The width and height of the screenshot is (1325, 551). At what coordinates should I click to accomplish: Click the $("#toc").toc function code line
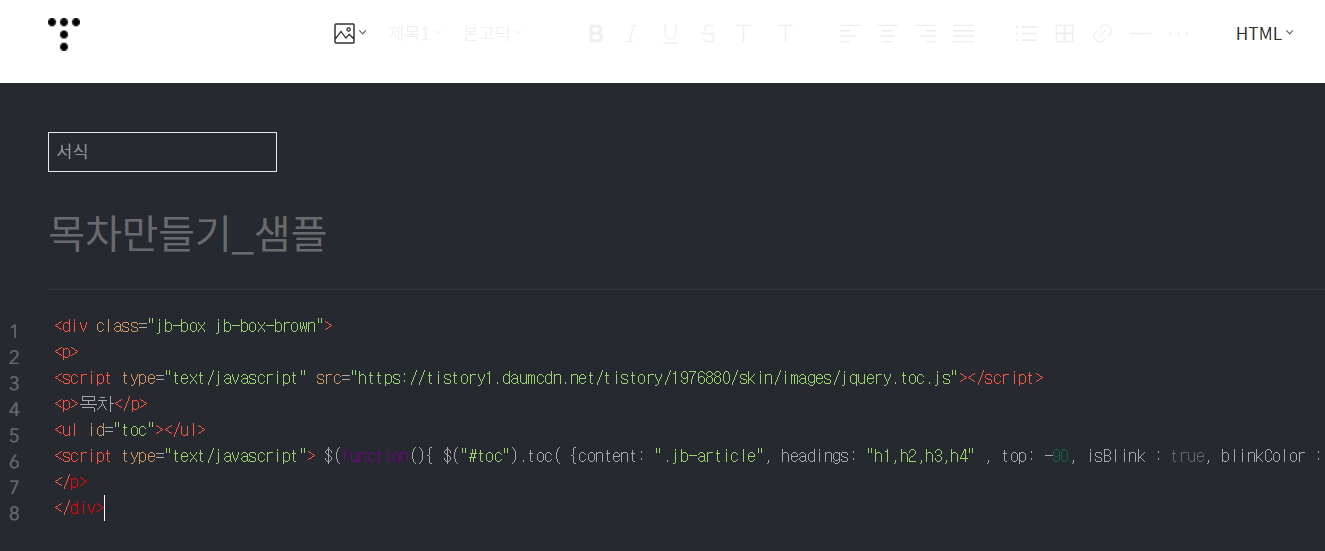(689, 456)
